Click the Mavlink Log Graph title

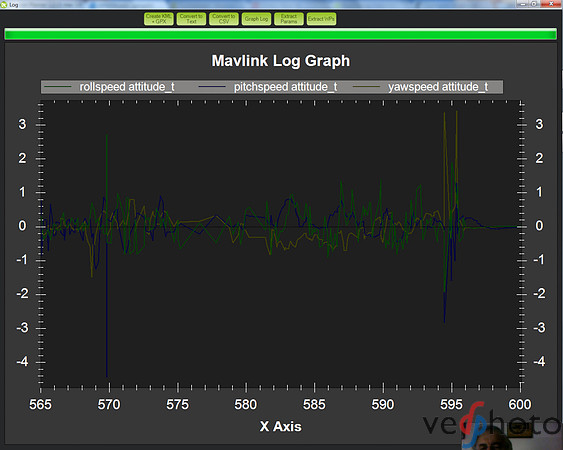pyautogui.click(x=280, y=61)
